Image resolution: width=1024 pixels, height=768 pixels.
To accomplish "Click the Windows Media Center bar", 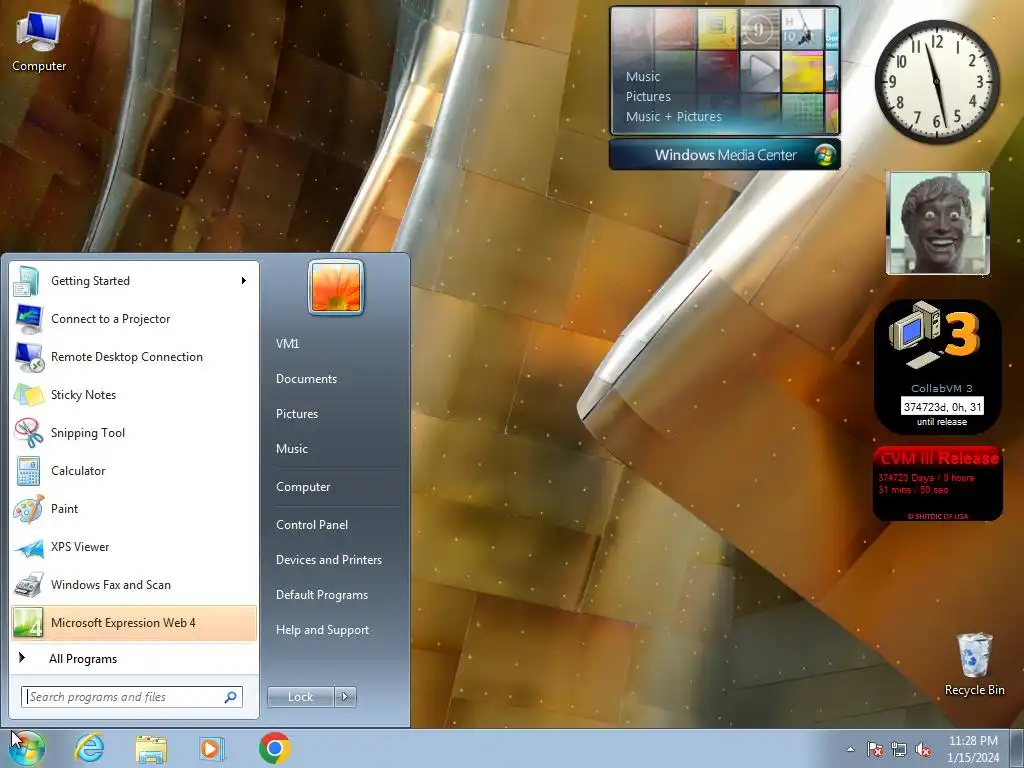I will point(724,155).
